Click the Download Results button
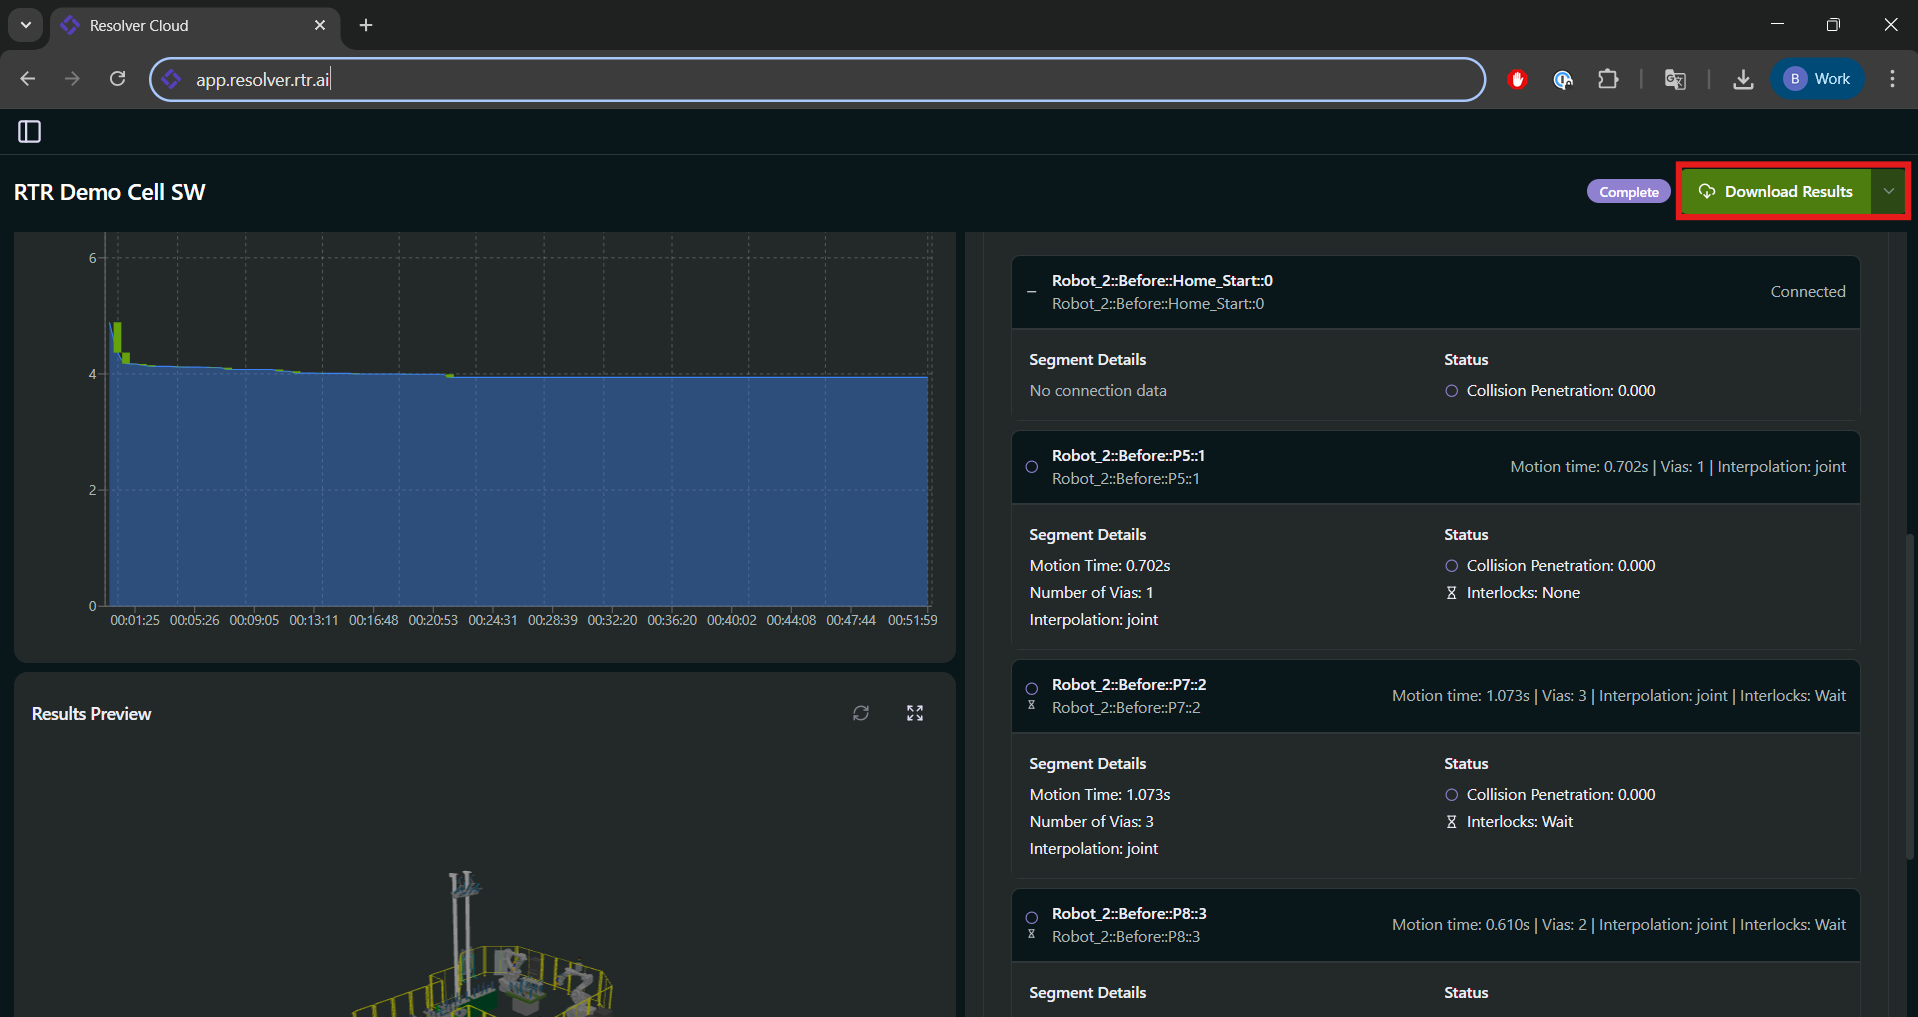The height and width of the screenshot is (1017, 1918). [1776, 191]
